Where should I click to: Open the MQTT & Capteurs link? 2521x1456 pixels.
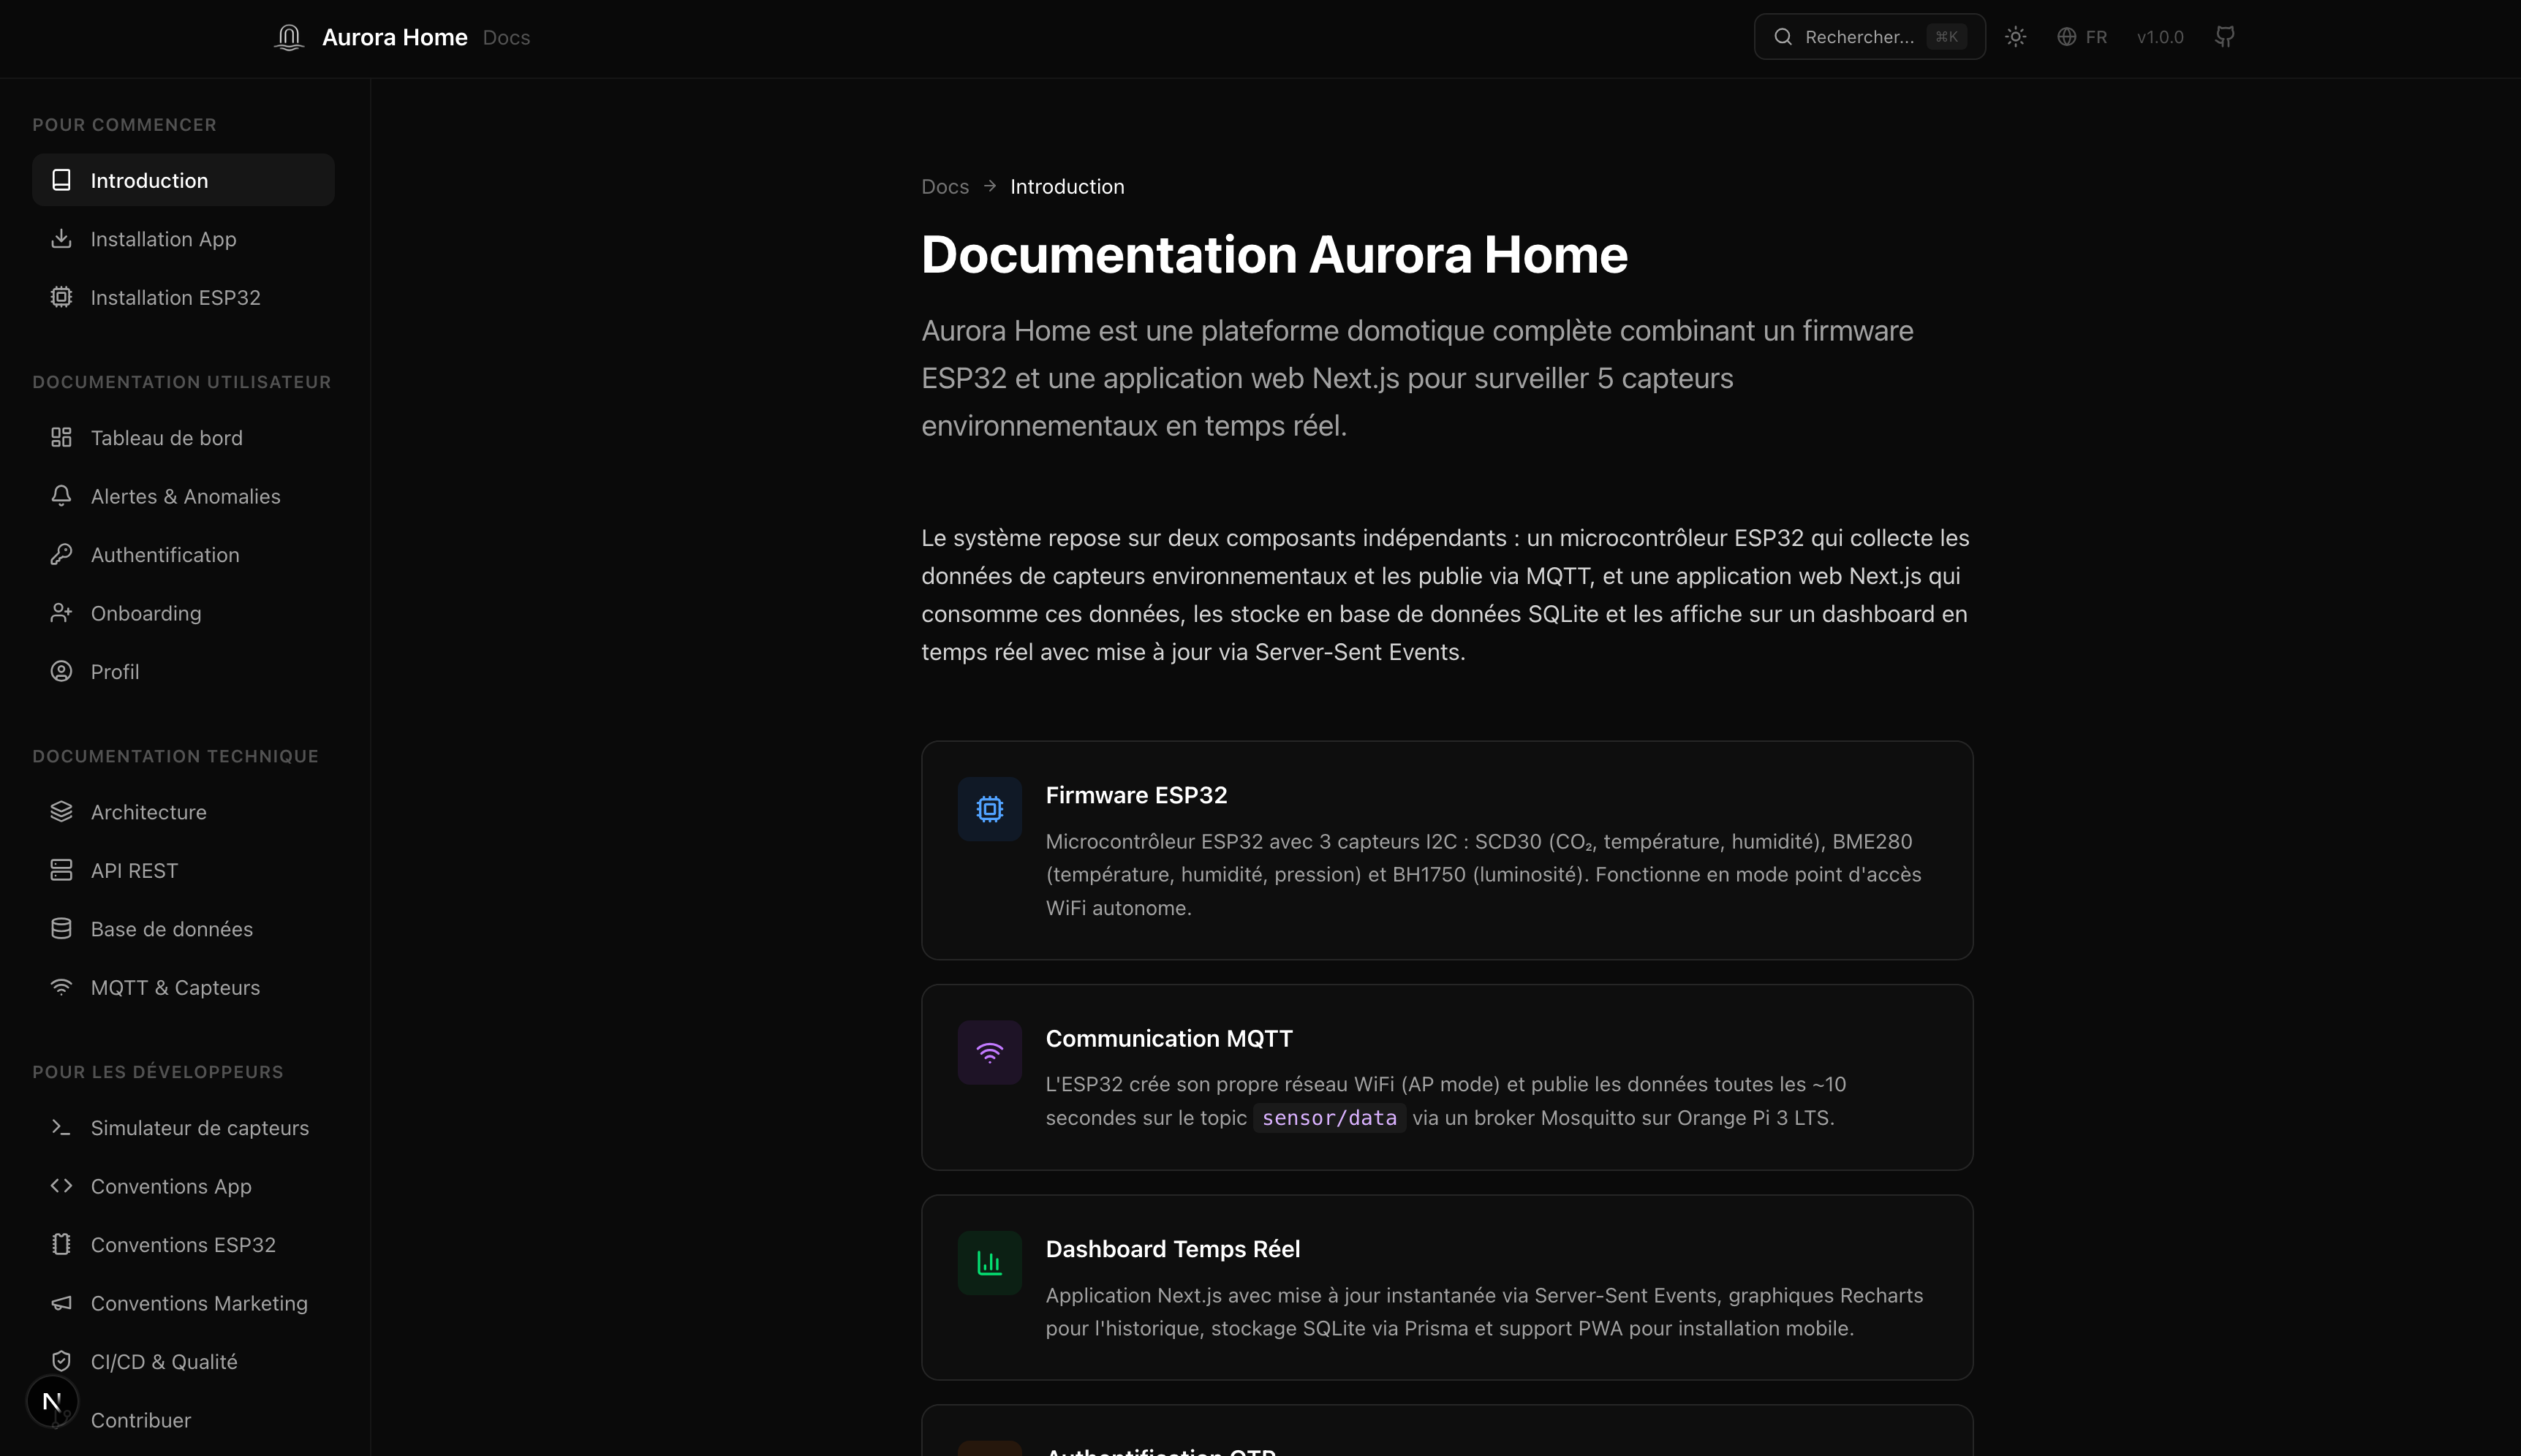point(183,987)
